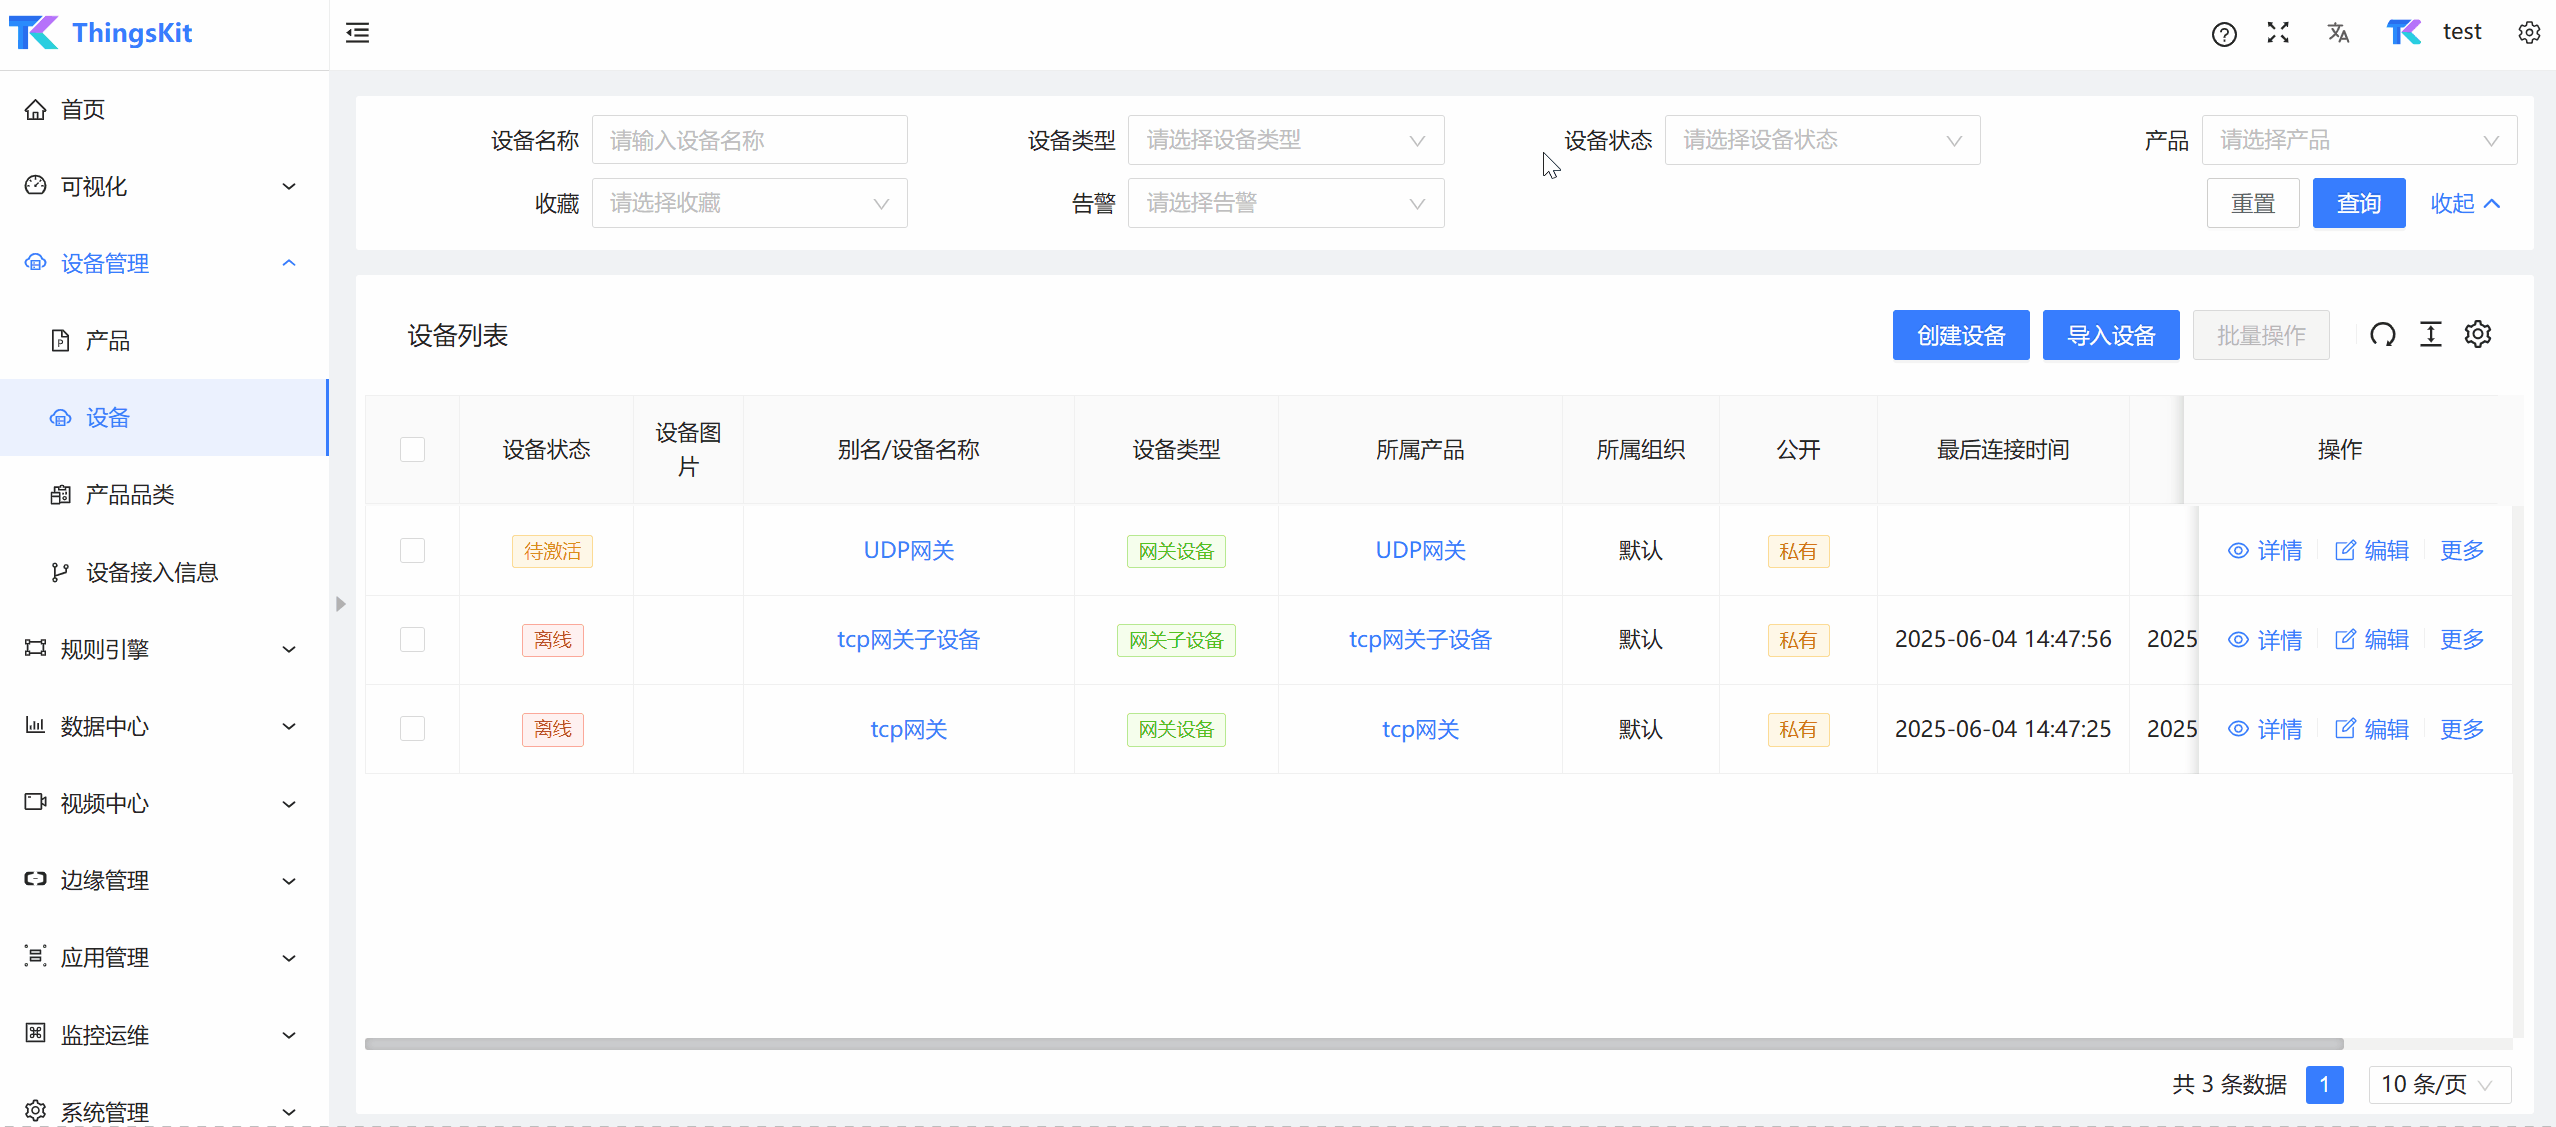Toggle the select-all header checkbox

[x=412, y=449]
